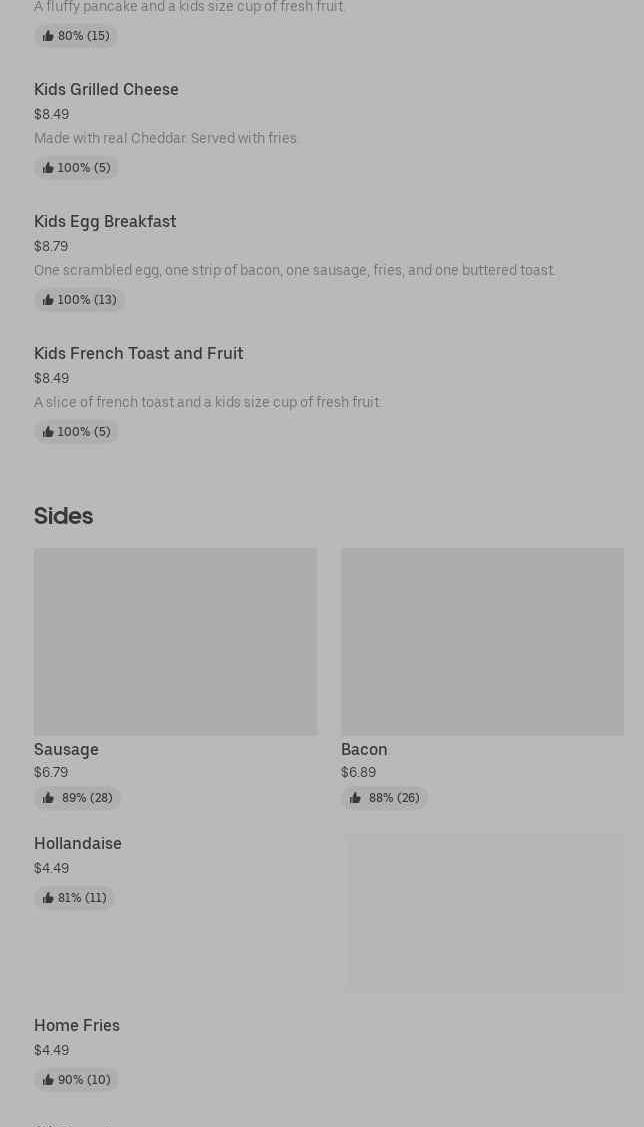Click the Hollandaise item image

click(x=485, y=913)
